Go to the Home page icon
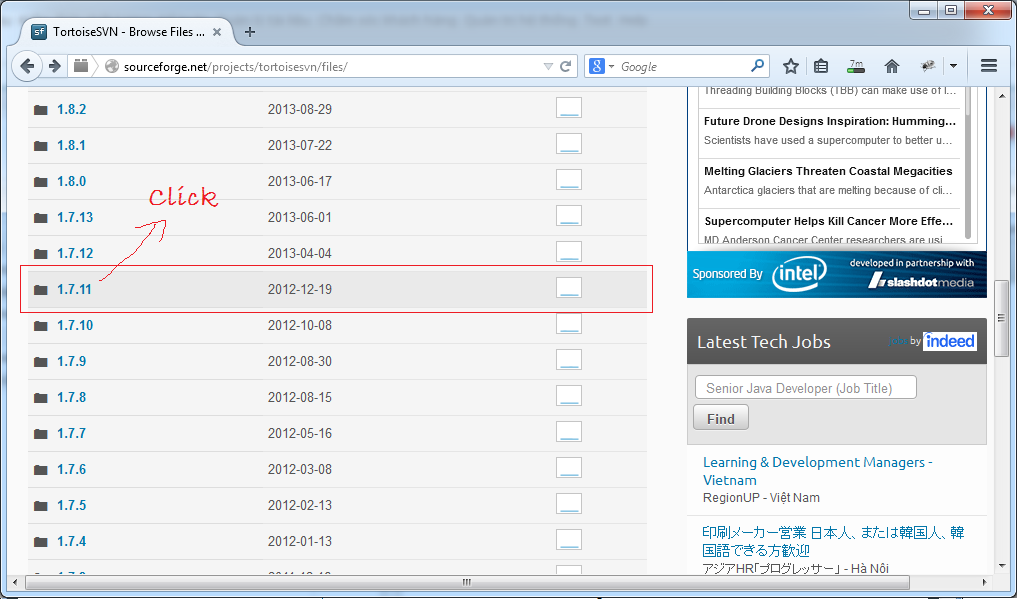 (x=892, y=66)
